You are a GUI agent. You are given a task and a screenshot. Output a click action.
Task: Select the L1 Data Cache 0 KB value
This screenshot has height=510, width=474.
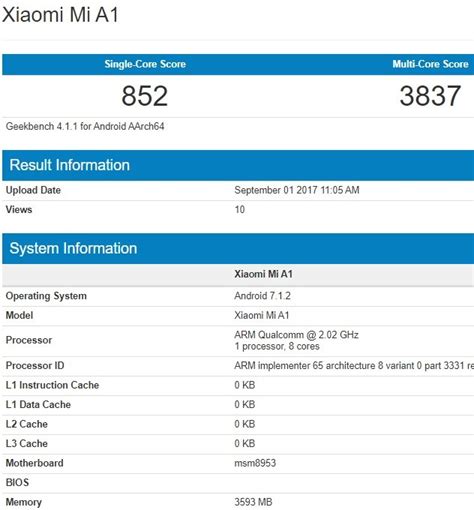(245, 405)
